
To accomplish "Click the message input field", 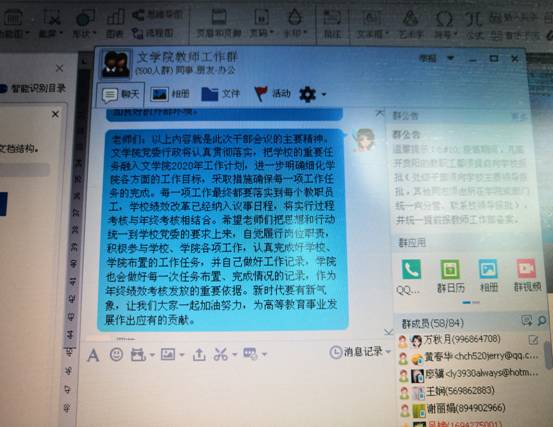I will pos(236,395).
